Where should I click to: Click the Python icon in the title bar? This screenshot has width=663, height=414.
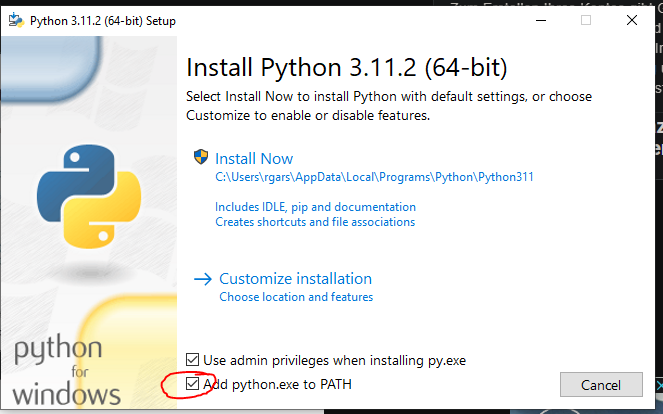(x=17, y=18)
